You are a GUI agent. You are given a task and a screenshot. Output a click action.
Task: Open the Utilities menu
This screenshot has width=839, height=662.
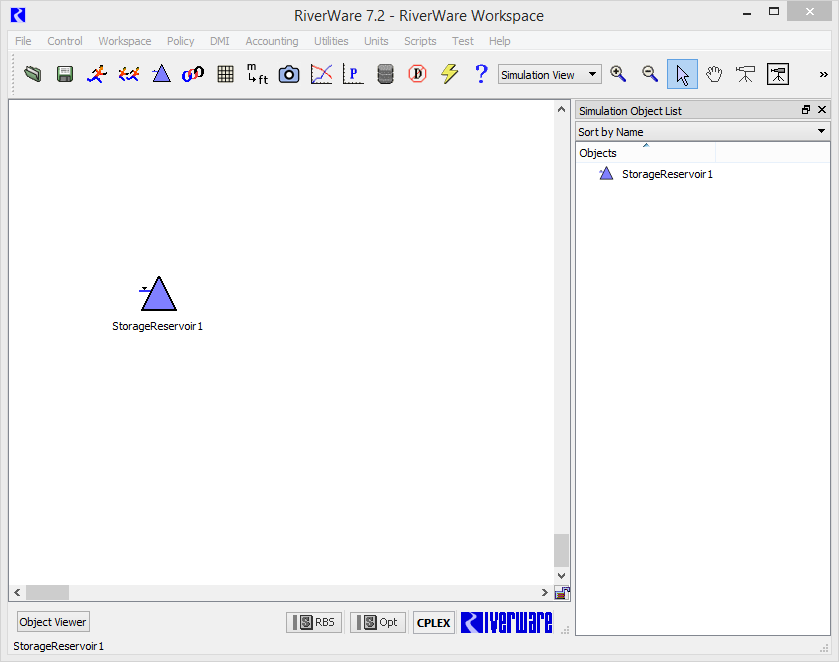click(x=331, y=41)
